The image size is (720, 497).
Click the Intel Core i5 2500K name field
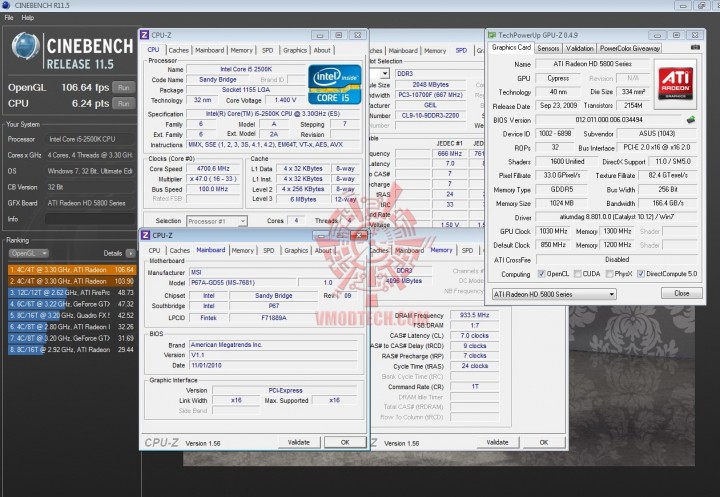tap(246, 69)
